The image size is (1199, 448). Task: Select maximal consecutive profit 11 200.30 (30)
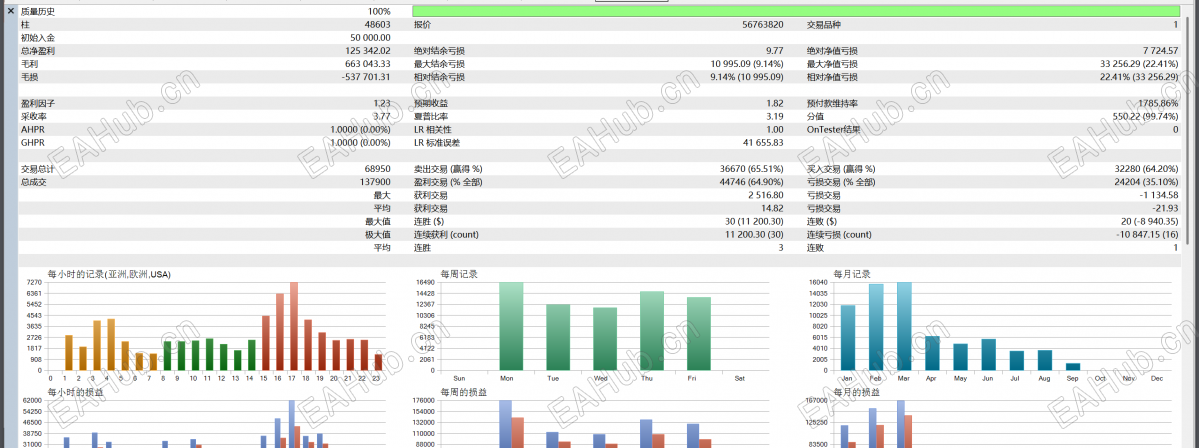coord(754,235)
